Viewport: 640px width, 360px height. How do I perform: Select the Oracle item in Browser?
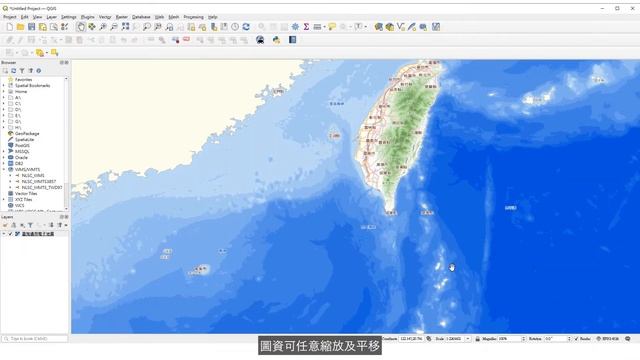point(21,158)
